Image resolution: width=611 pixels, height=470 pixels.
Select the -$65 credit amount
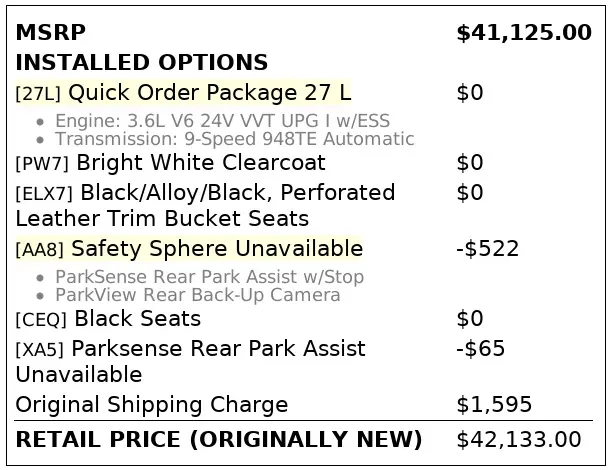[x=480, y=349]
